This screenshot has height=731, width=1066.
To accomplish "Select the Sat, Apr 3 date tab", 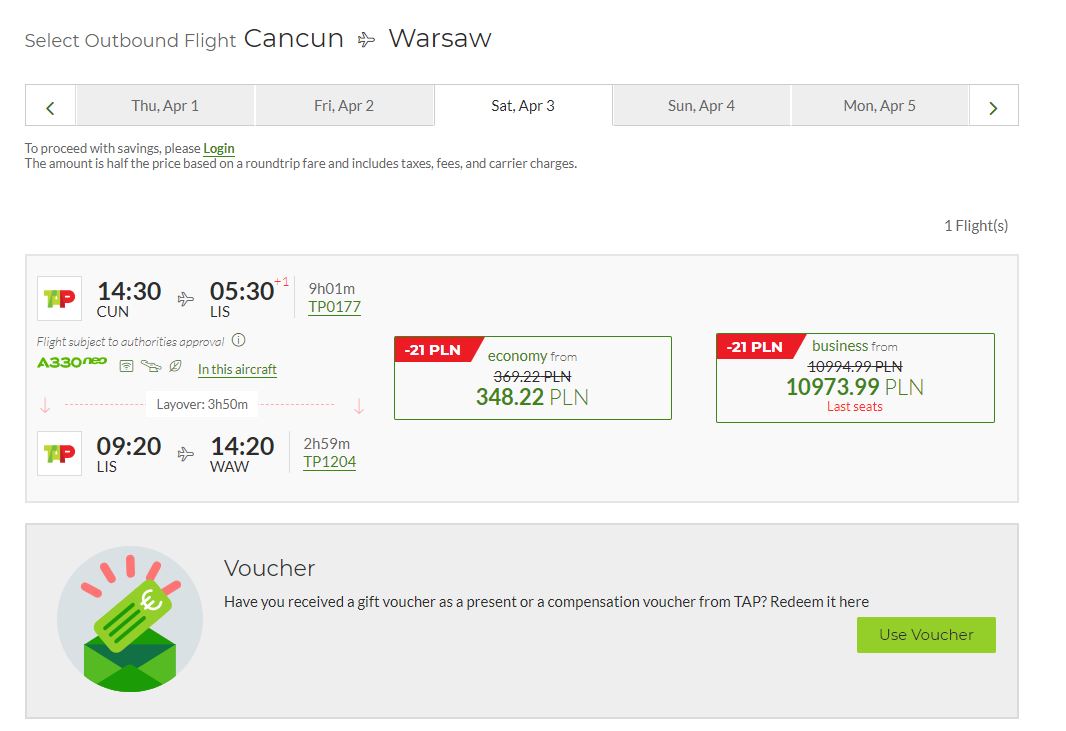I will pyautogui.click(x=523, y=106).
